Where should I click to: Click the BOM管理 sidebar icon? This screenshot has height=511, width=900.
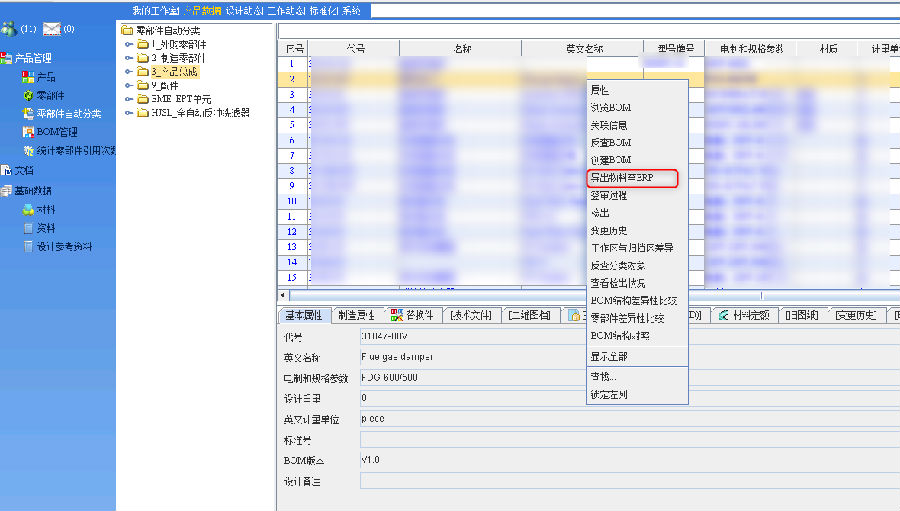point(28,132)
